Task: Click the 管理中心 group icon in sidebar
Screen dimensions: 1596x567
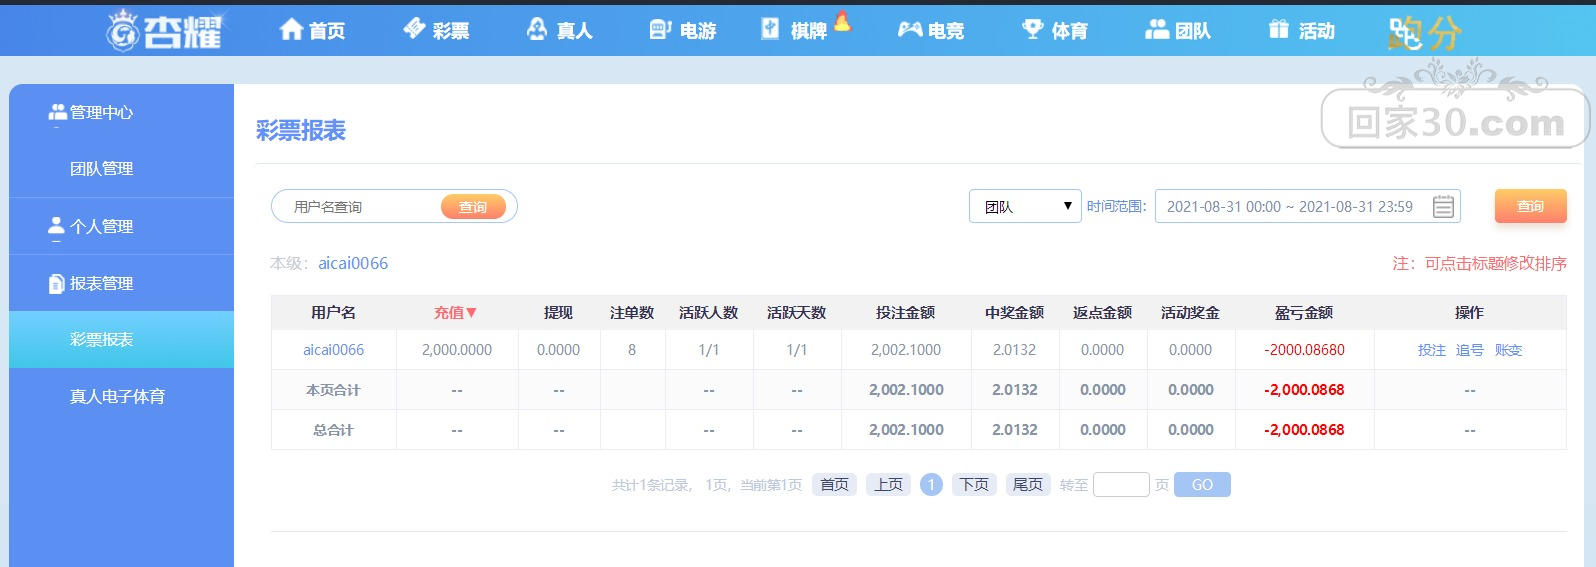Action: click(58, 112)
